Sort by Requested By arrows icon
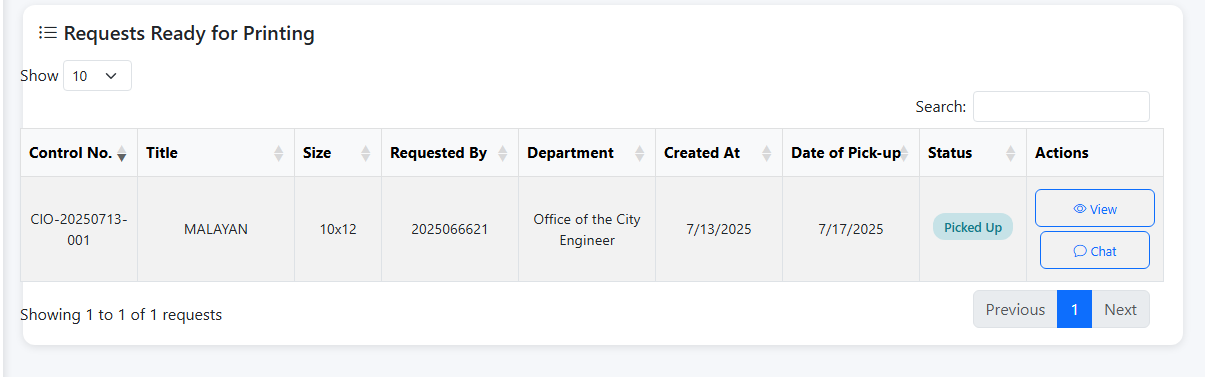 (503, 153)
